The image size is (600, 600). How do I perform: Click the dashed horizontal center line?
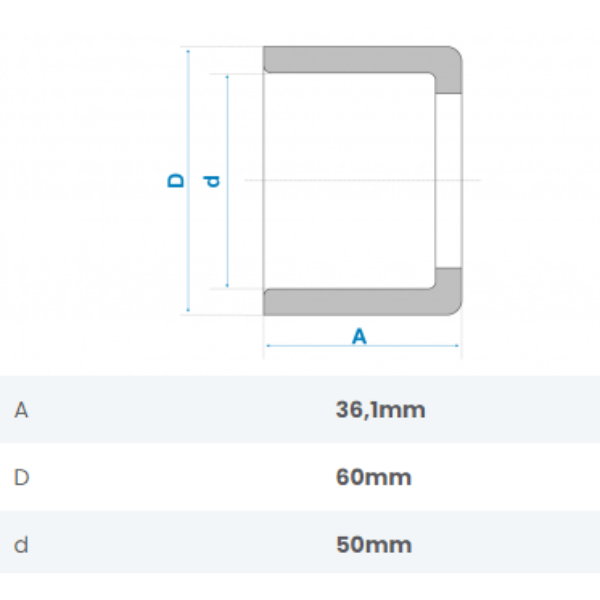coord(300,180)
